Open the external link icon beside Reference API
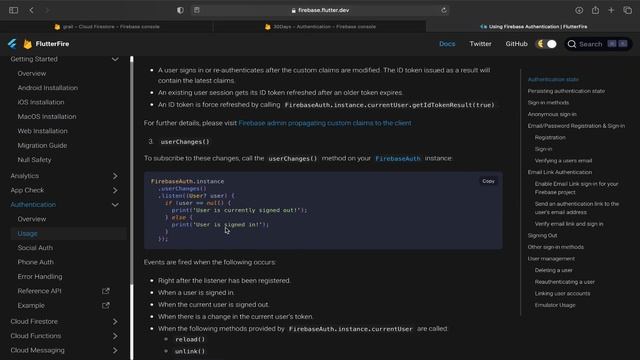 (x=106, y=291)
